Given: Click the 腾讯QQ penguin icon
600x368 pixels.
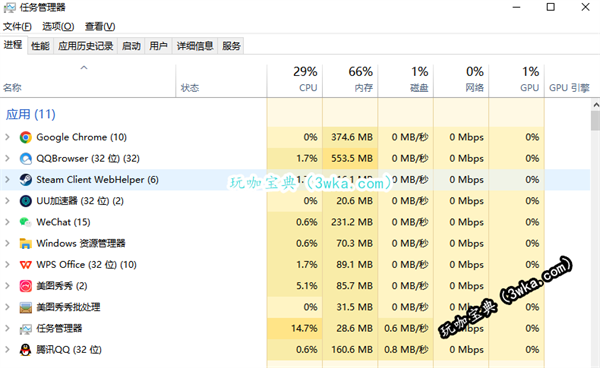Looking at the screenshot, I should [x=26, y=350].
